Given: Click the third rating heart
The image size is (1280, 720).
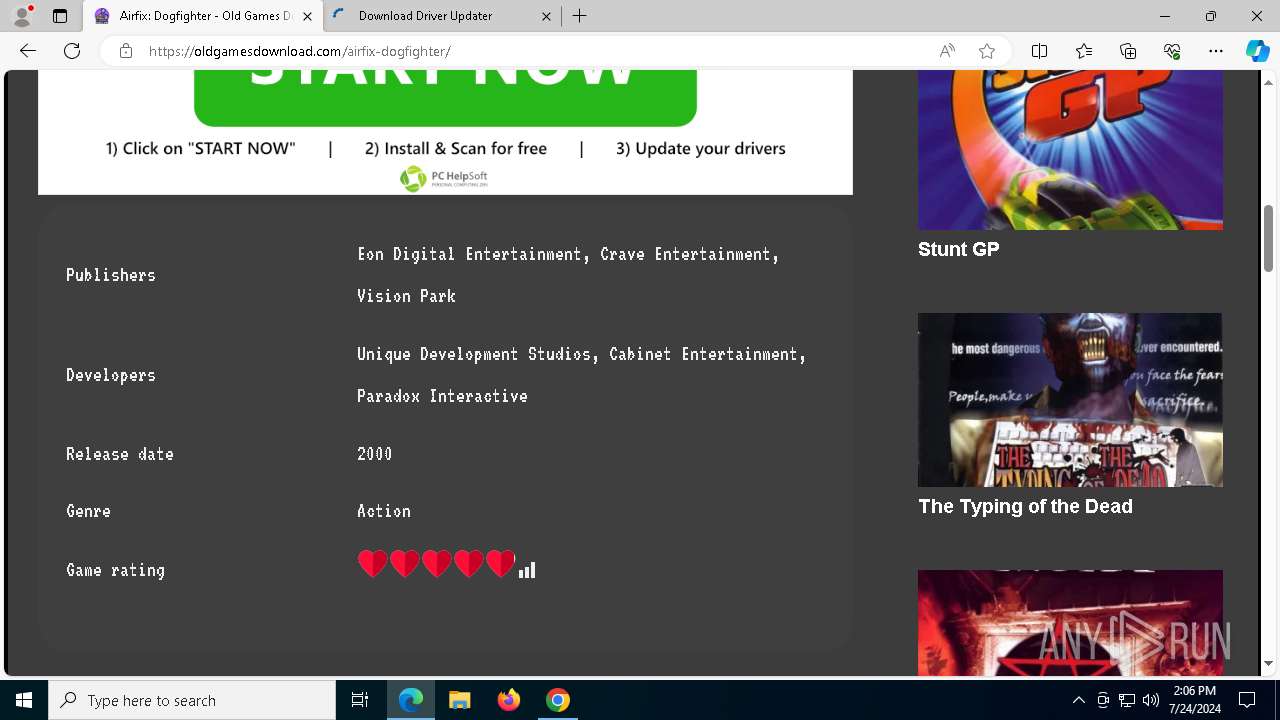Looking at the screenshot, I should (x=436, y=564).
